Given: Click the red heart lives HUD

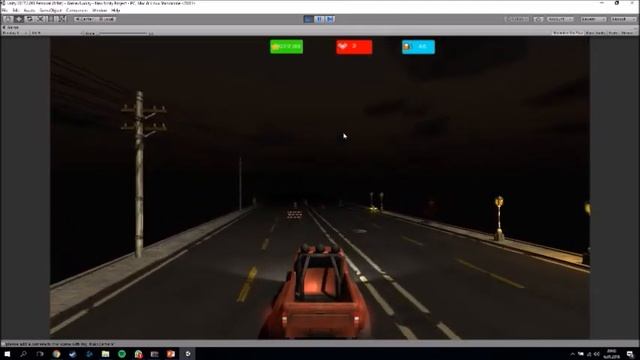Looking at the screenshot, I should [x=354, y=47].
